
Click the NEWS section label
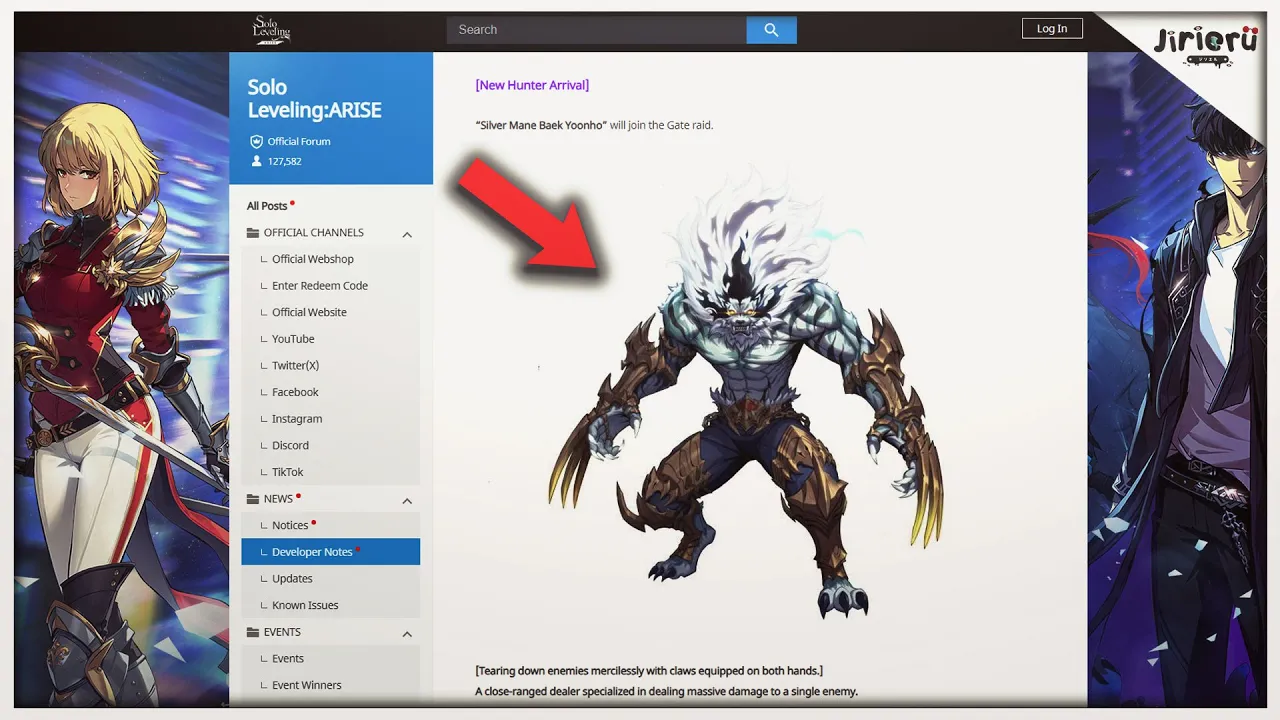click(x=278, y=499)
